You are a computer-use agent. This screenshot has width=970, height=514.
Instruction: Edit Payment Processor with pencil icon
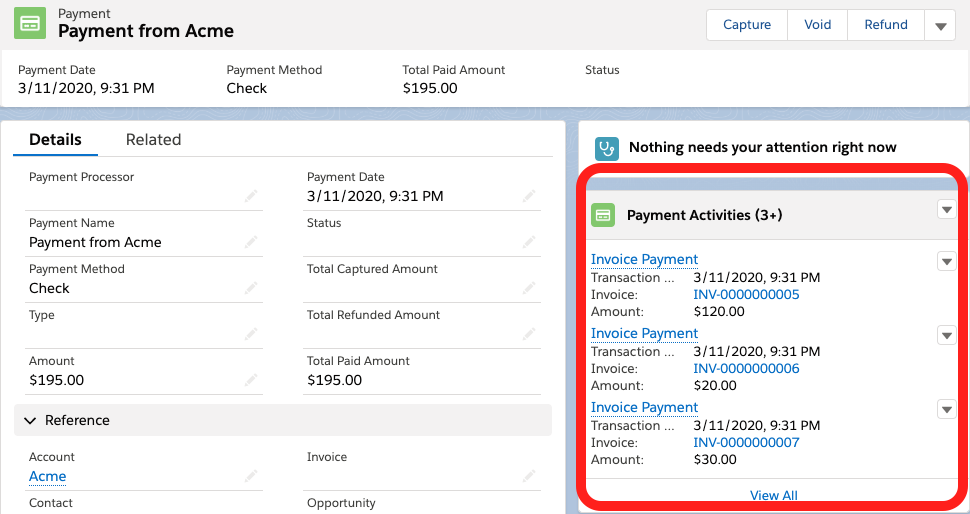(x=250, y=196)
